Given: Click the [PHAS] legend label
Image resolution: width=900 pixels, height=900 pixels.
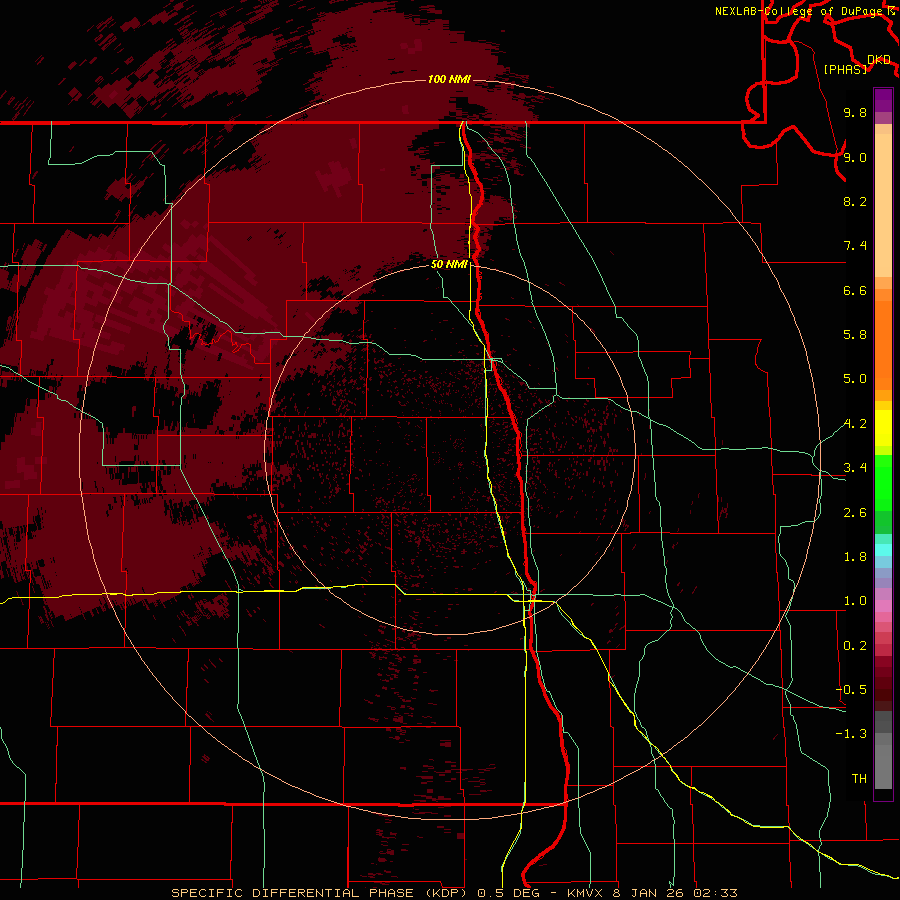Looking at the screenshot, I should [845, 69].
